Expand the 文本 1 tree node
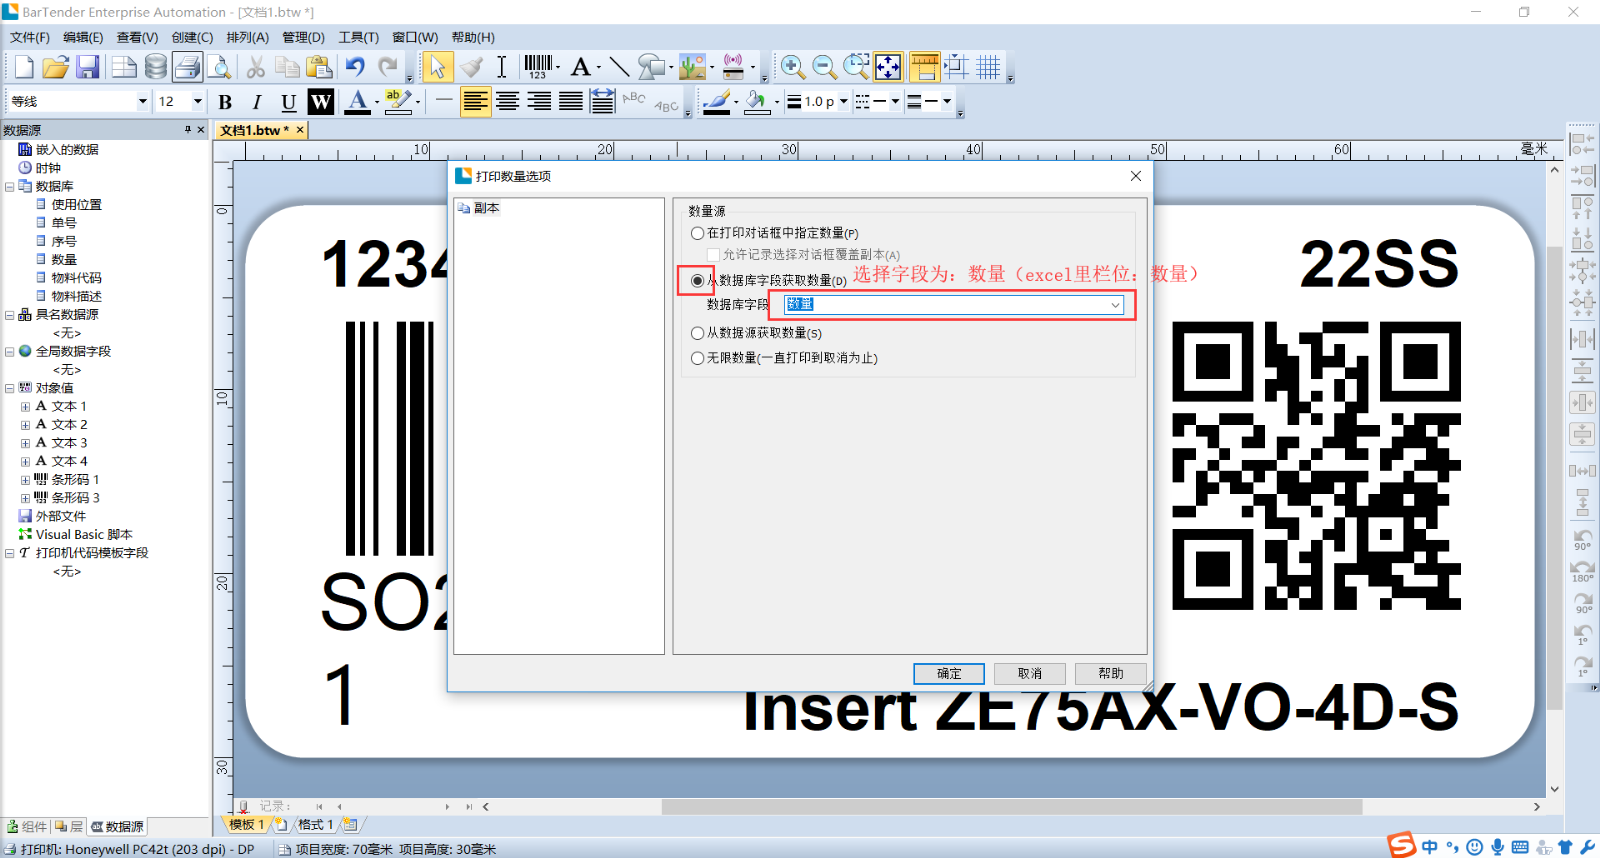Image resolution: width=1600 pixels, height=858 pixels. coord(25,407)
